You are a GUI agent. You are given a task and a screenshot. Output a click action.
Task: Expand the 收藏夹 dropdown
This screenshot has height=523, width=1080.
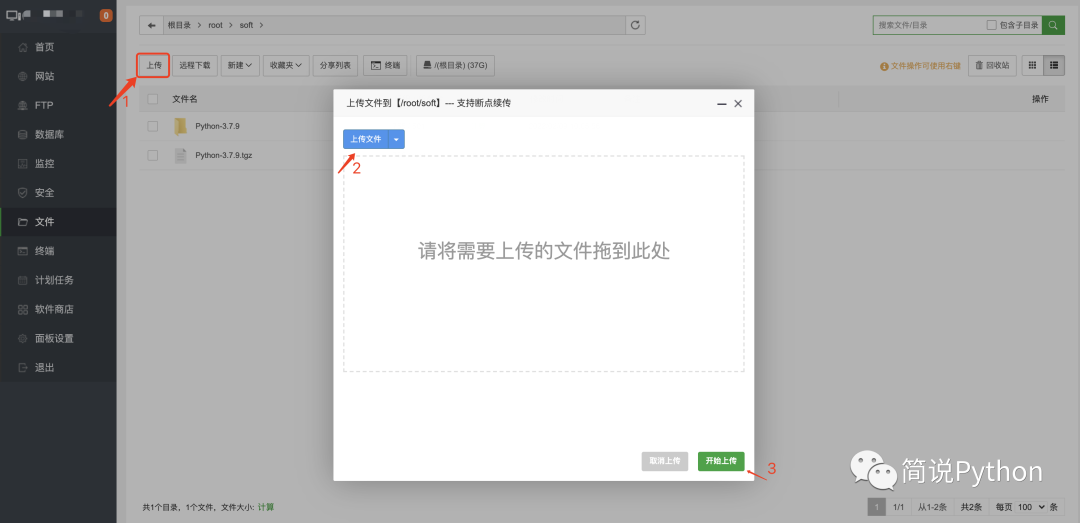pyautogui.click(x=286, y=65)
